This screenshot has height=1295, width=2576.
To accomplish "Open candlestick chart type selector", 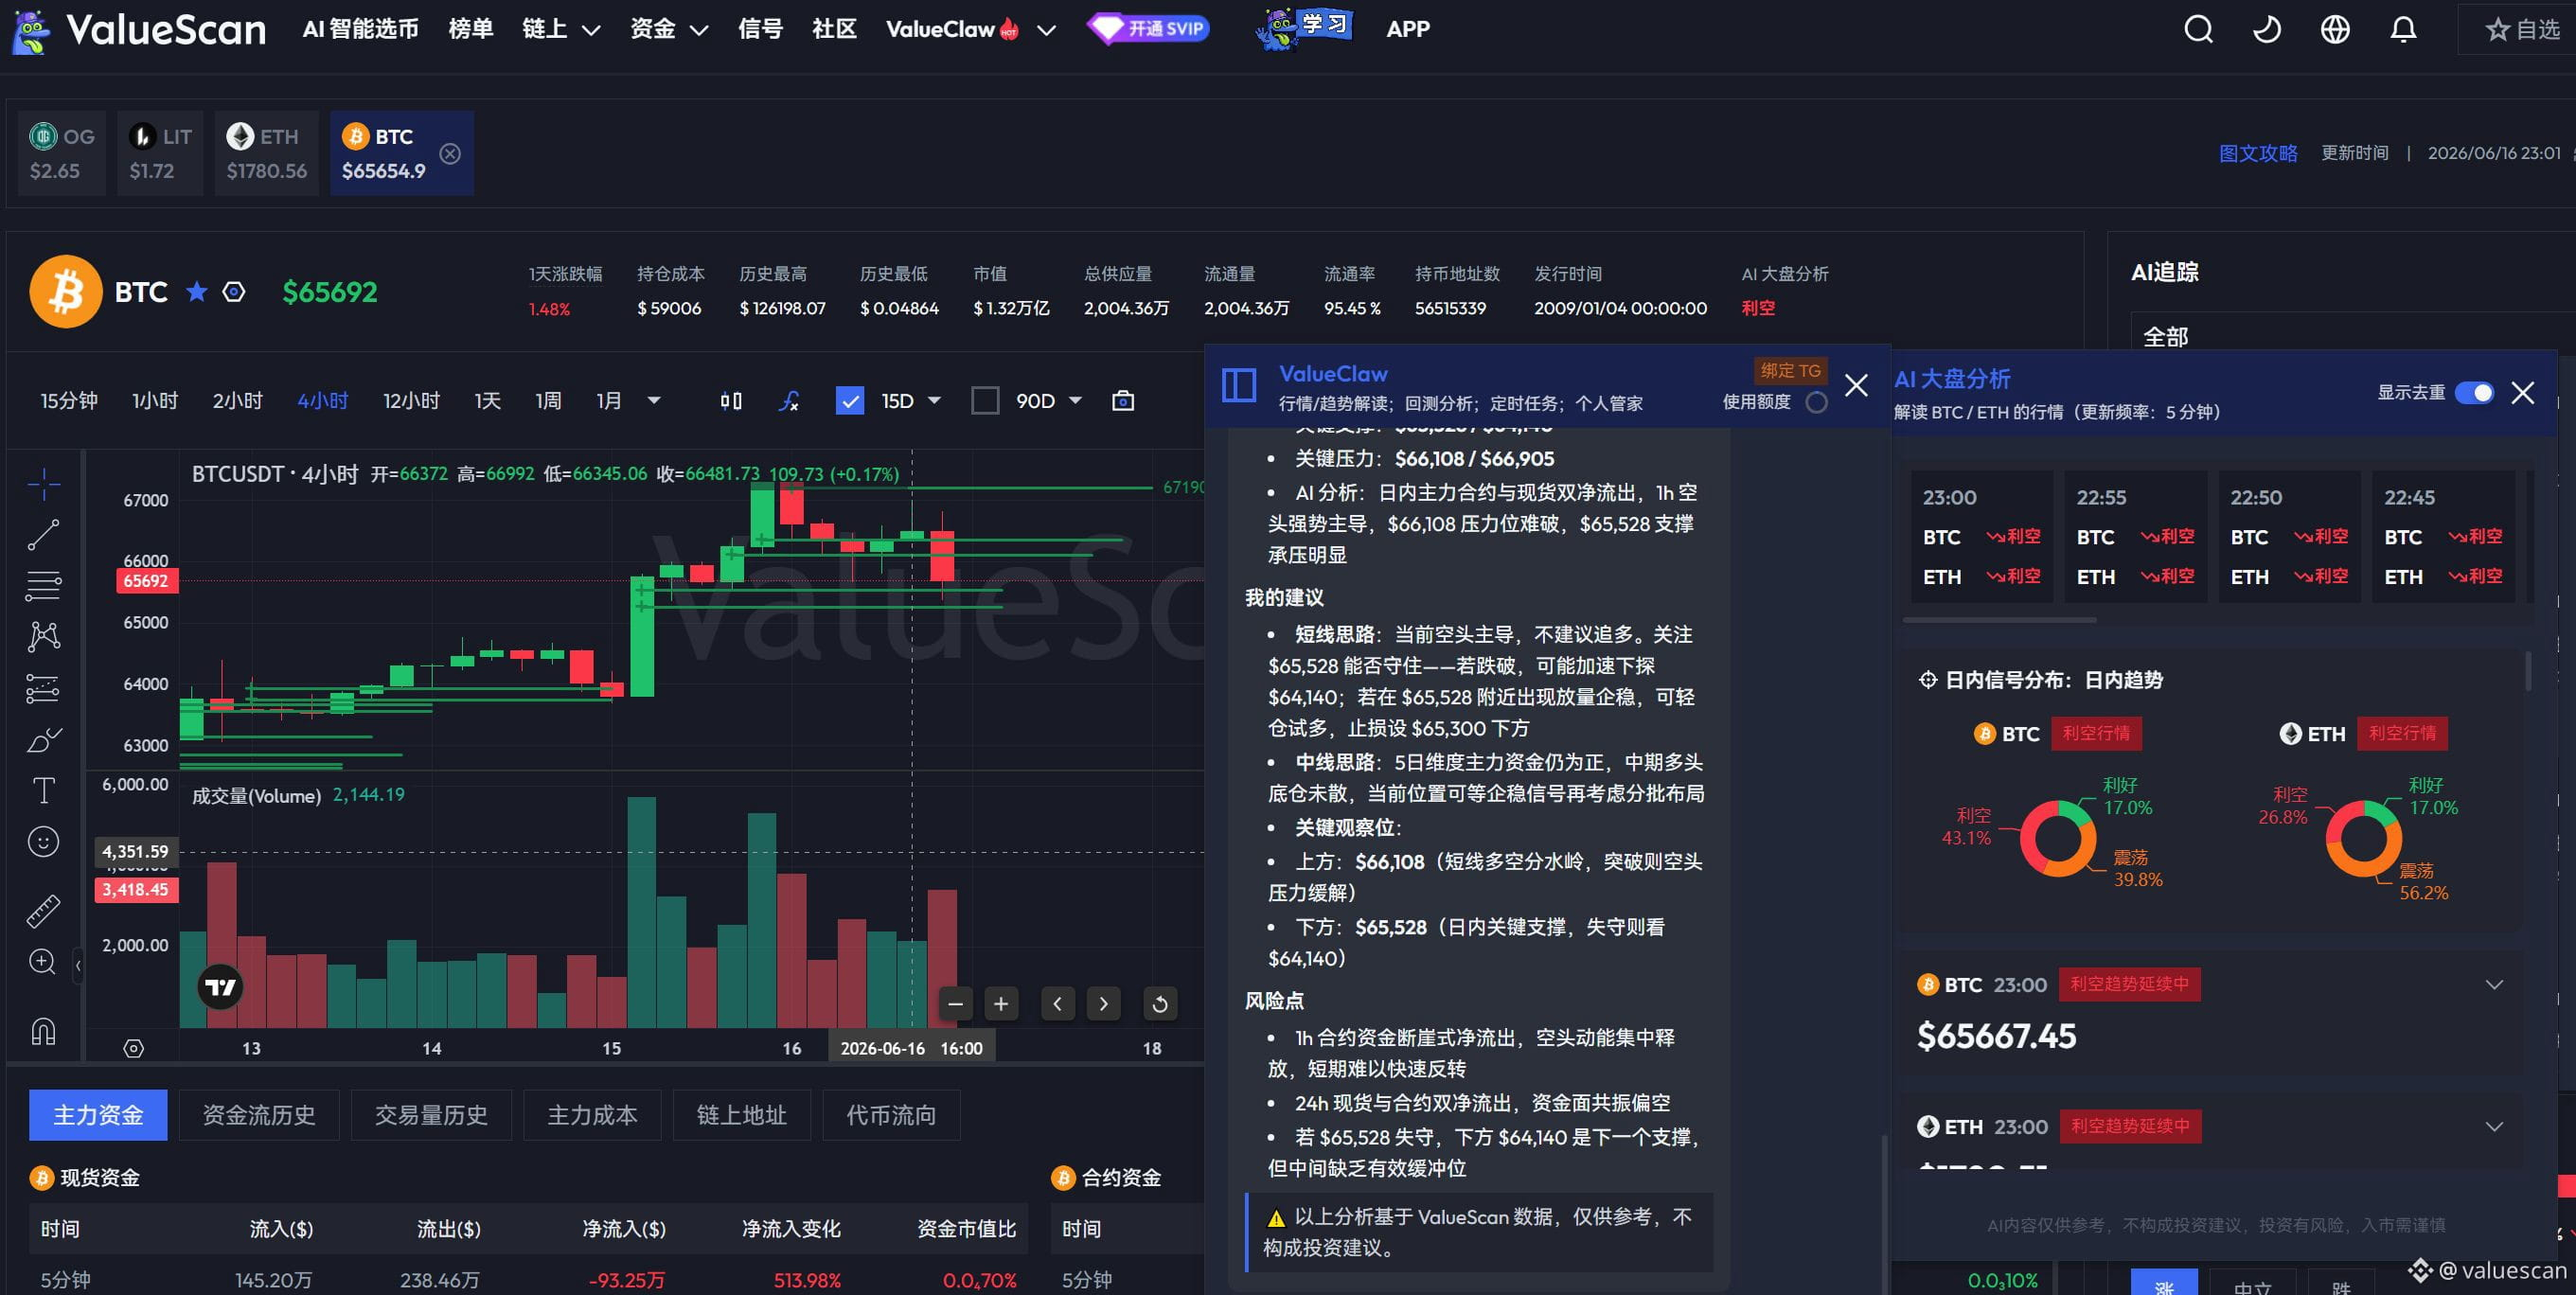I will [x=731, y=401].
